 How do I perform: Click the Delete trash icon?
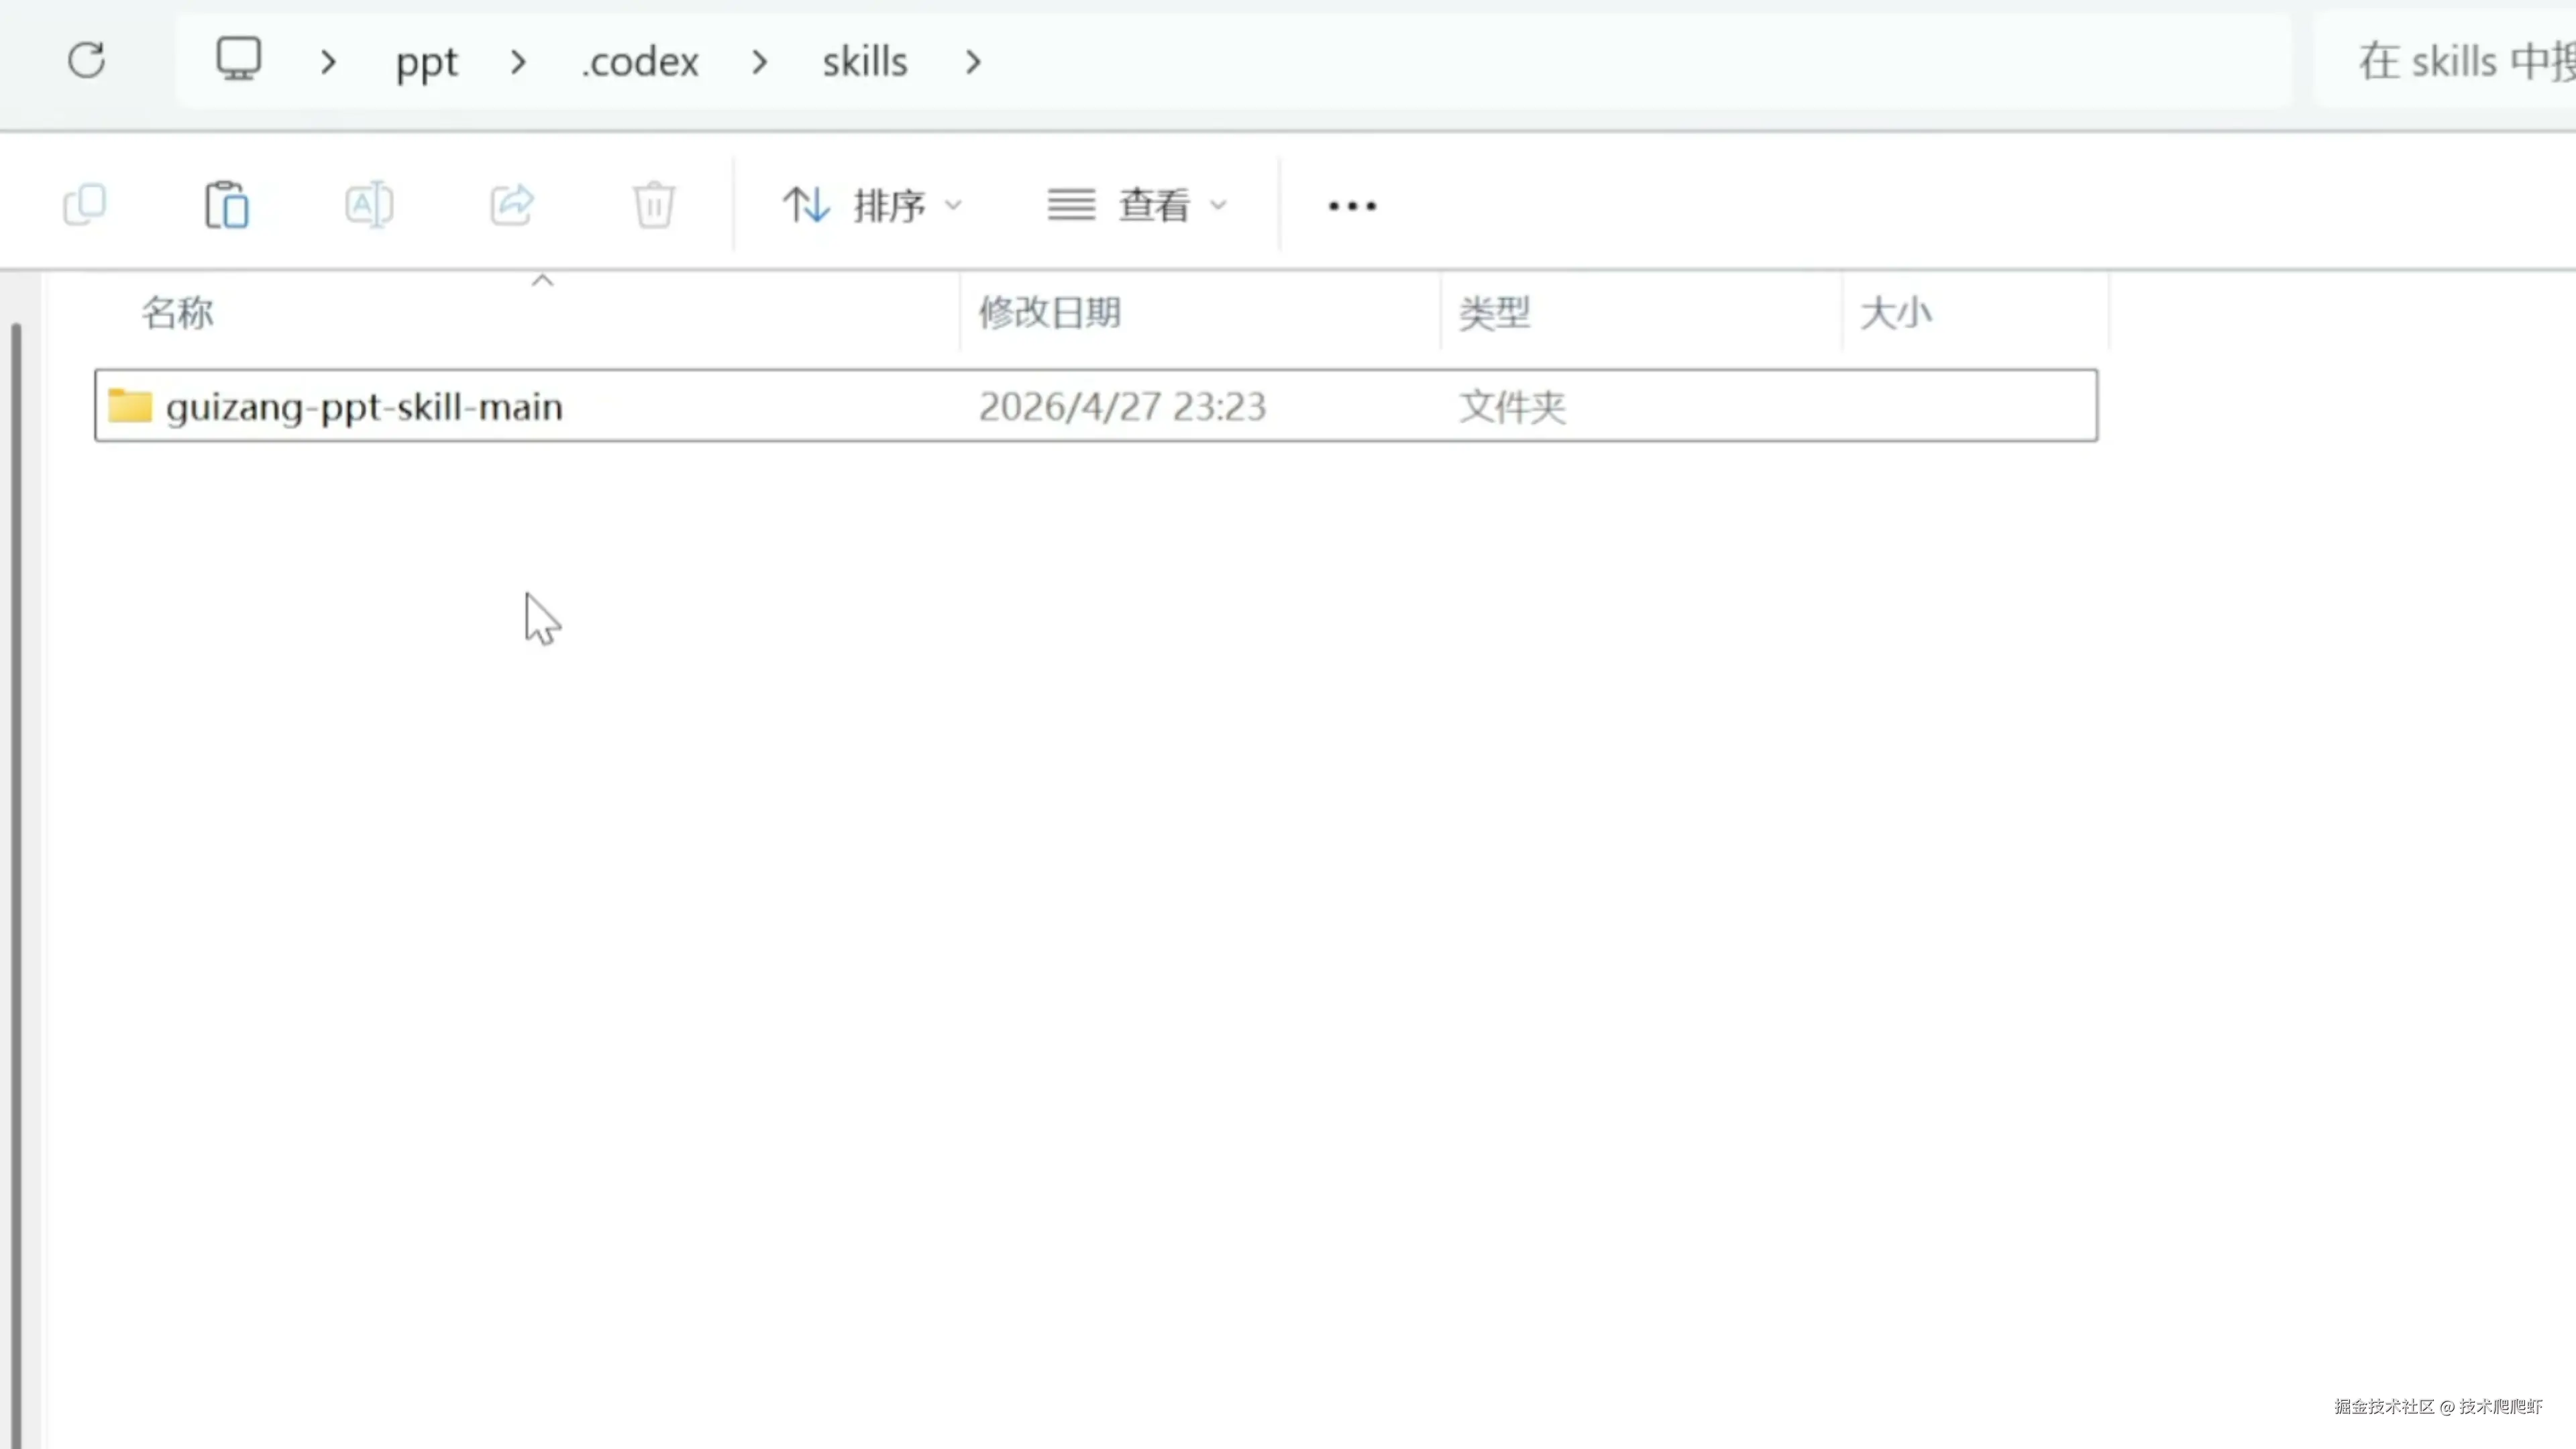click(654, 205)
